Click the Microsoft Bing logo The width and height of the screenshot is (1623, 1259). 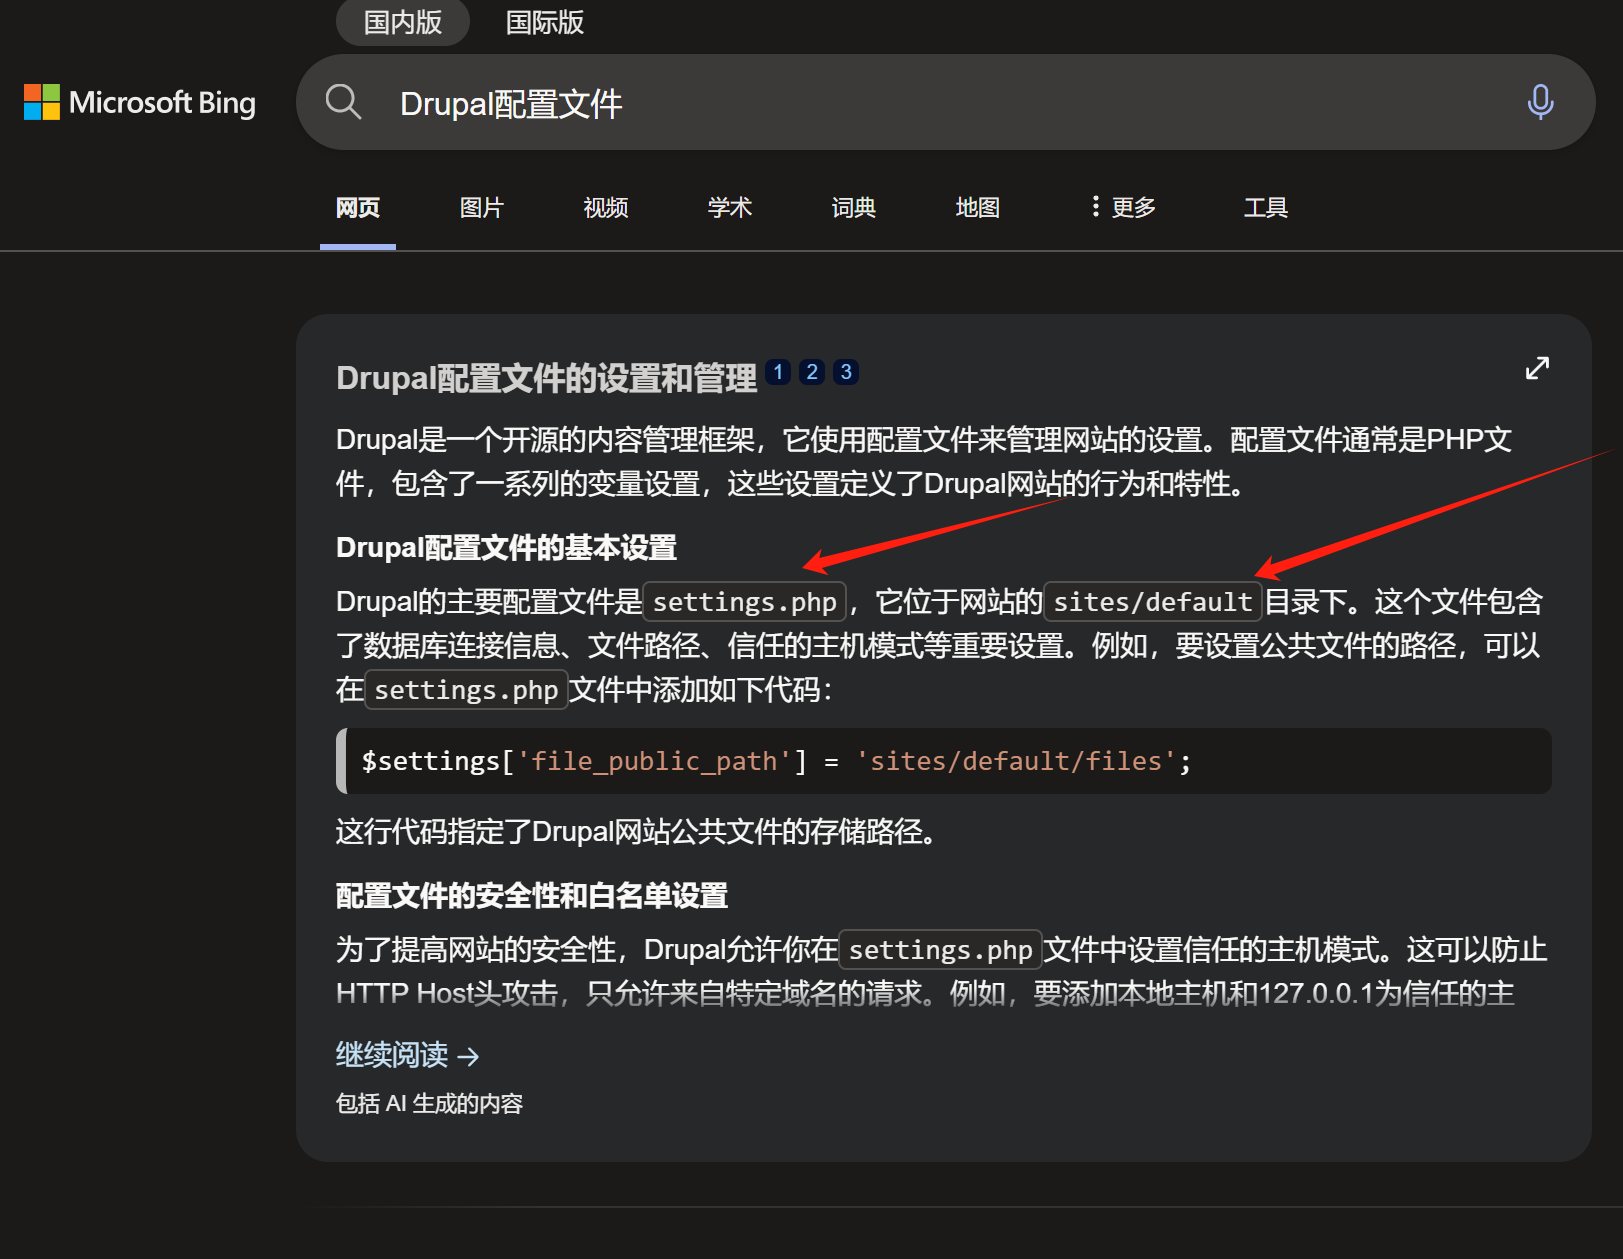coord(140,102)
